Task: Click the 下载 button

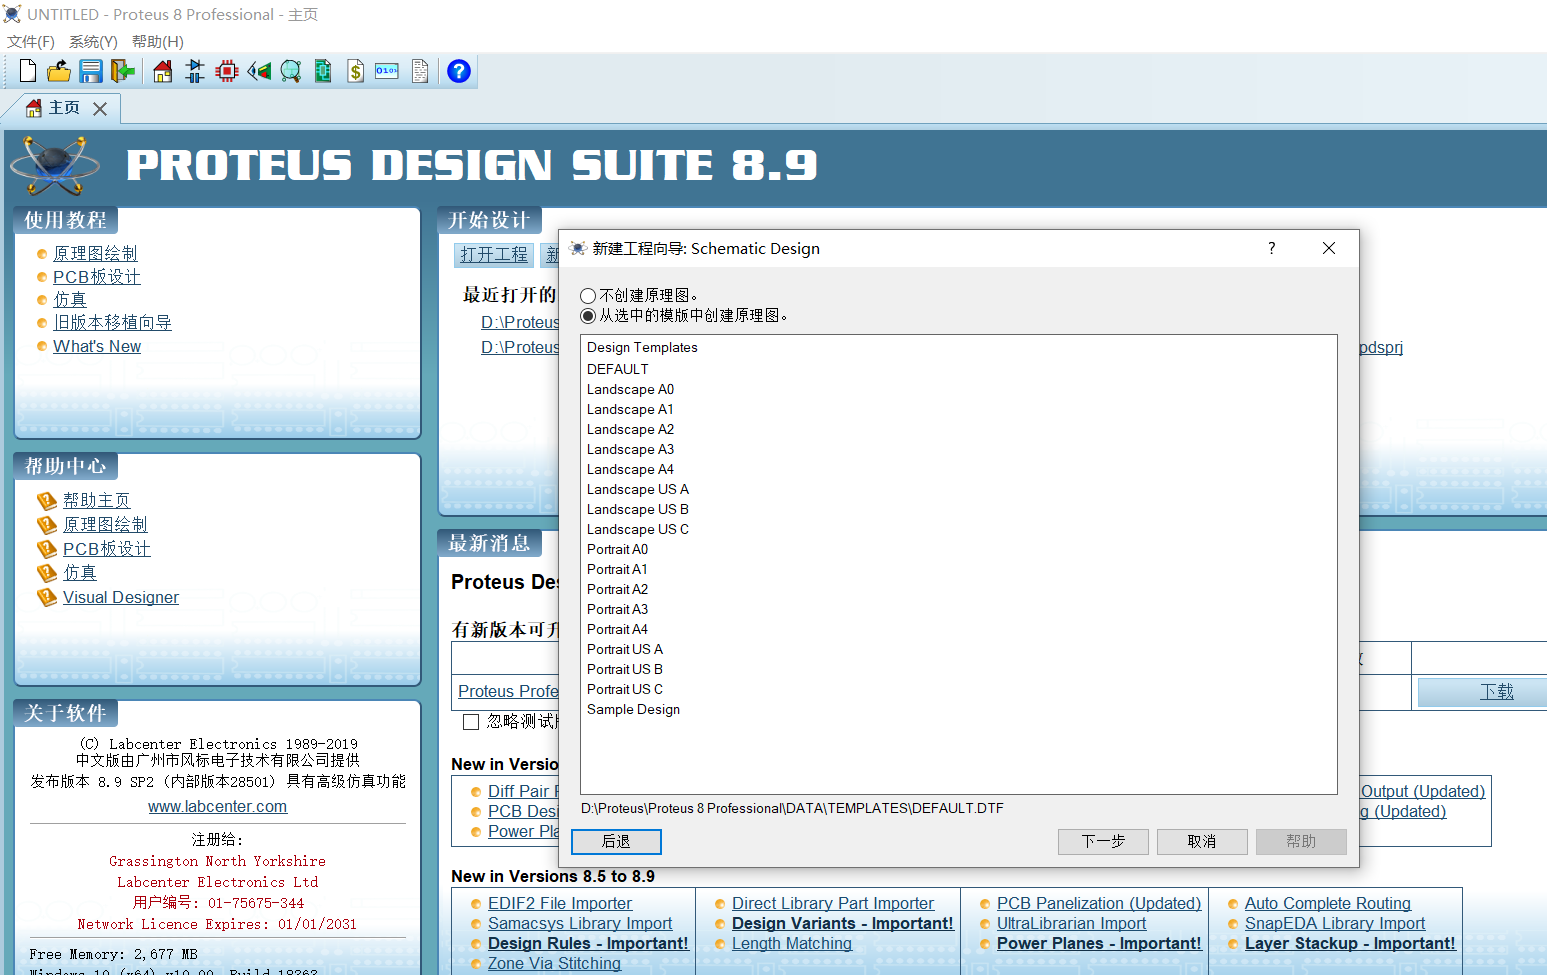Action: 1497,692
